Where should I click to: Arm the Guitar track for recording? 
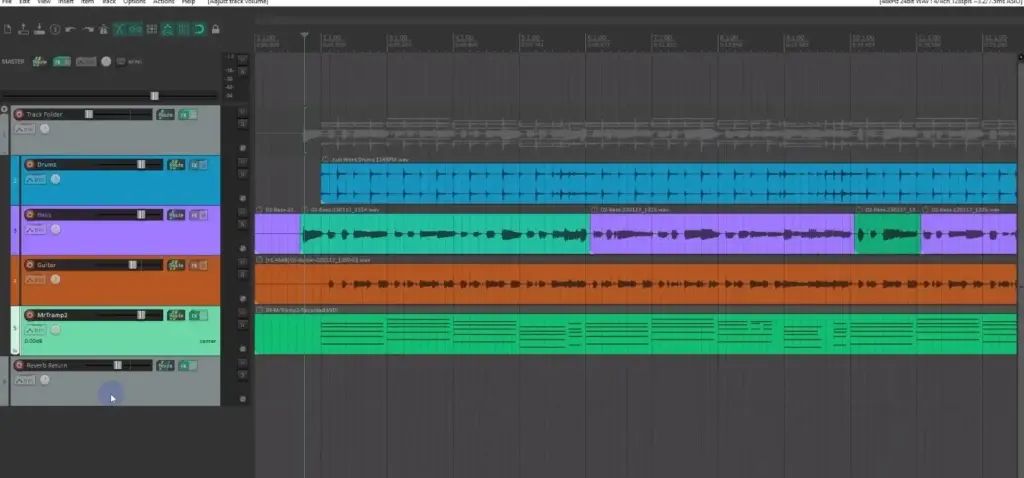pos(29,265)
